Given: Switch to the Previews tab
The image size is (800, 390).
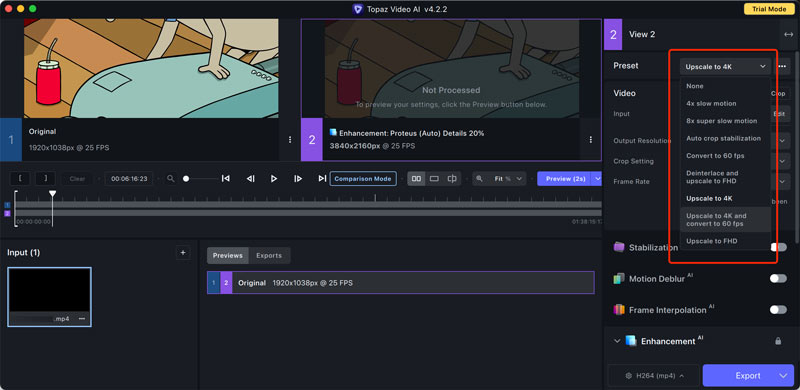Looking at the screenshot, I should pyautogui.click(x=228, y=255).
